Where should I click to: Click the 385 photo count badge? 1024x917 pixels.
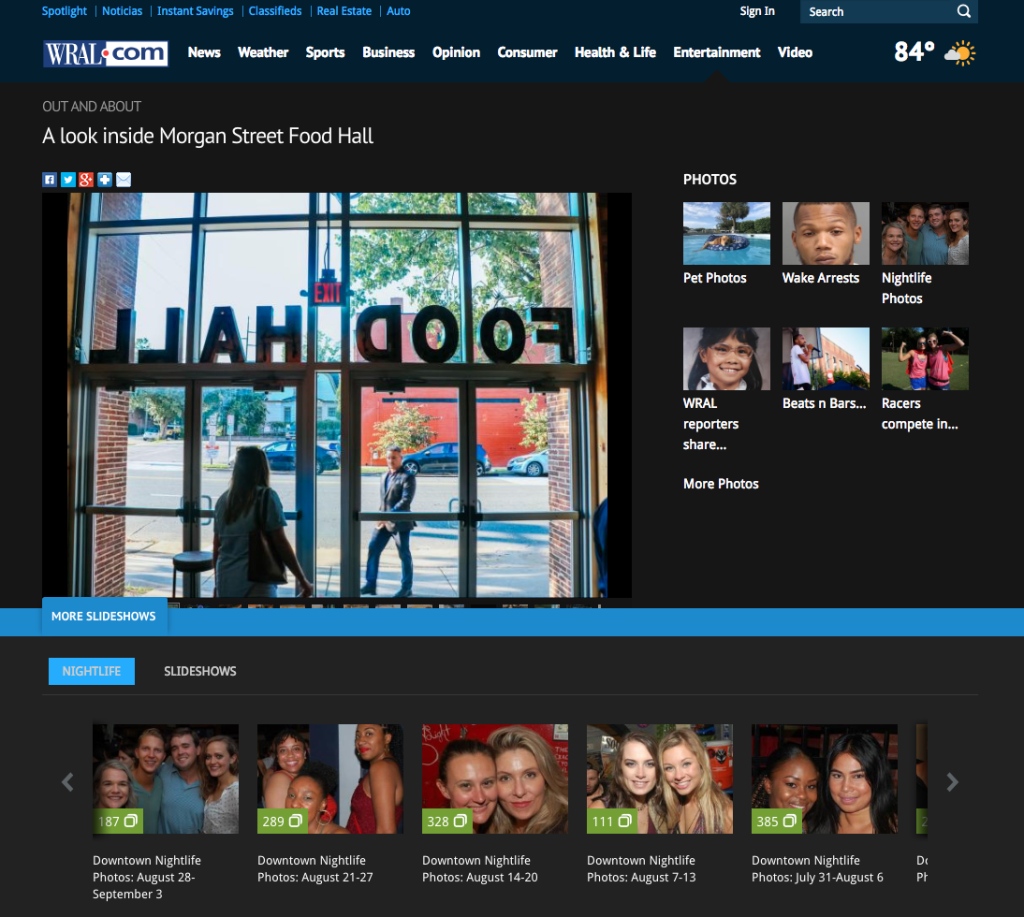coord(776,821)
